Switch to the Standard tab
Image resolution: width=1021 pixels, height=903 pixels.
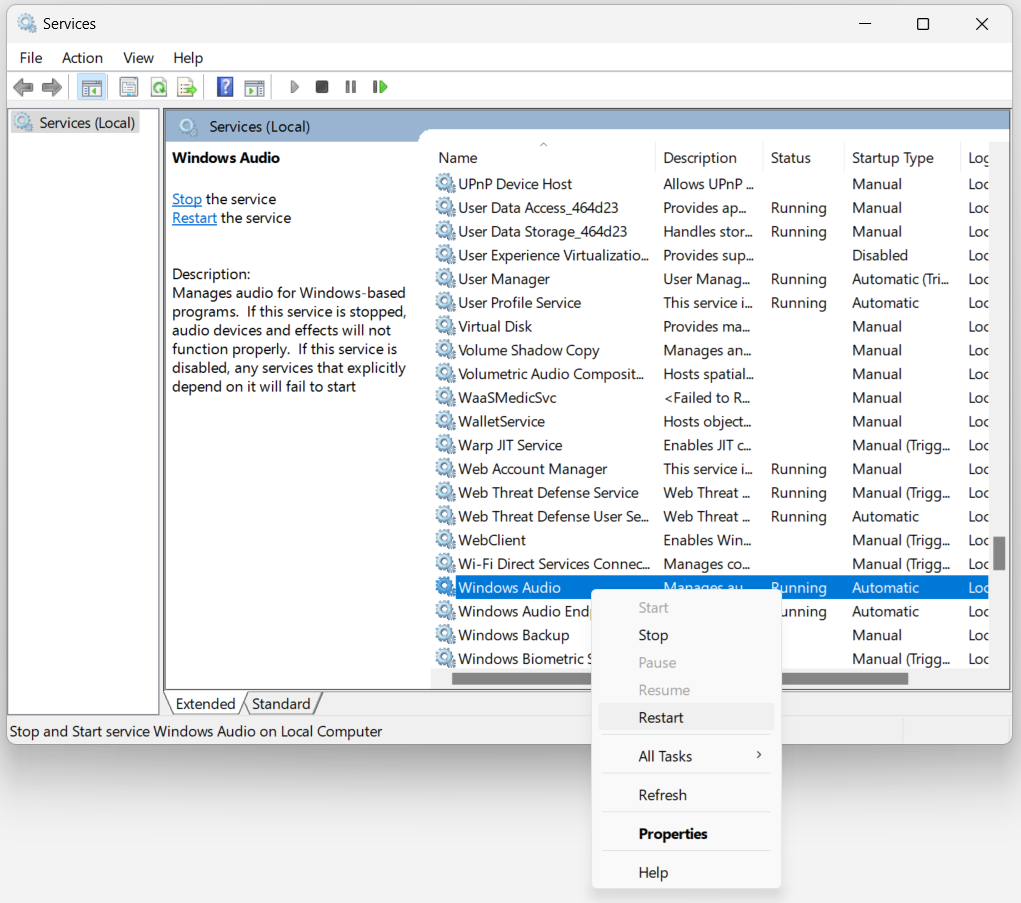[281, 704]
